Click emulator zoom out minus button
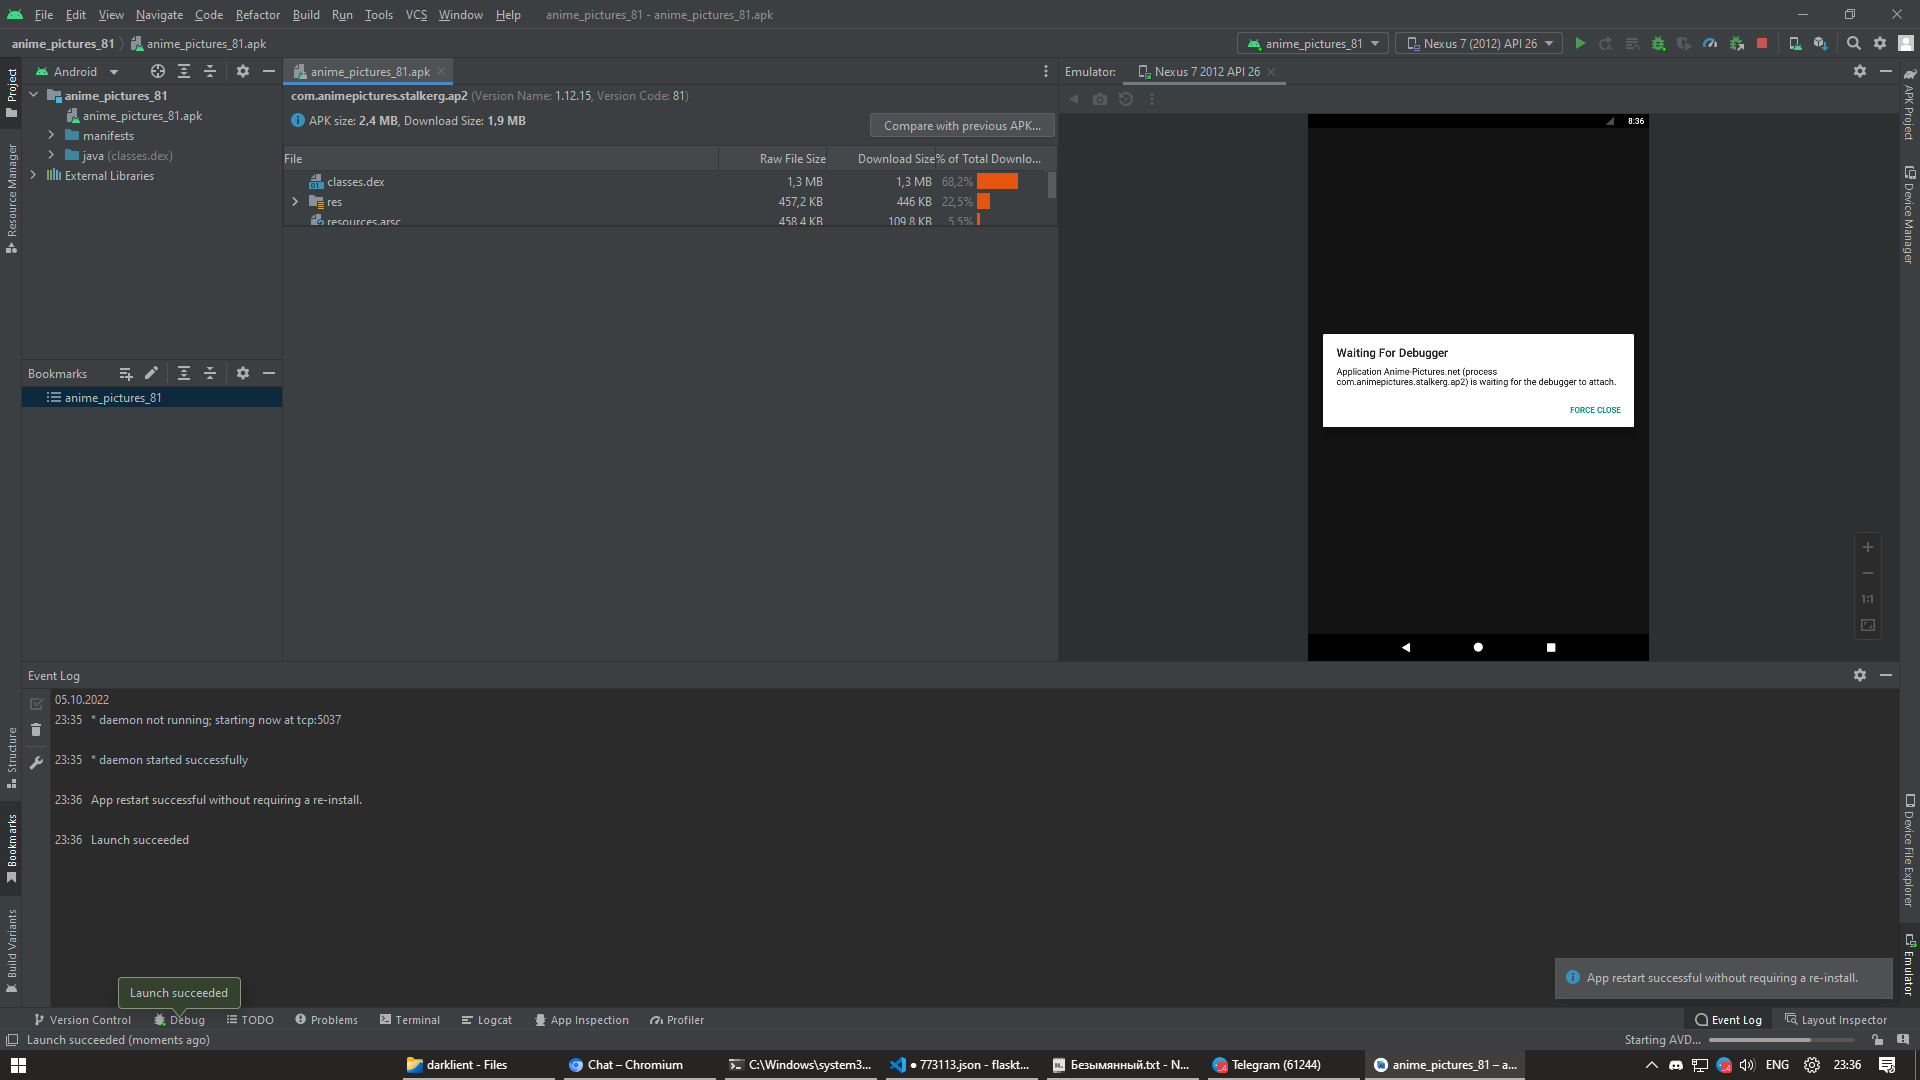1920x1080 pixels. [x=1868, y=573]
